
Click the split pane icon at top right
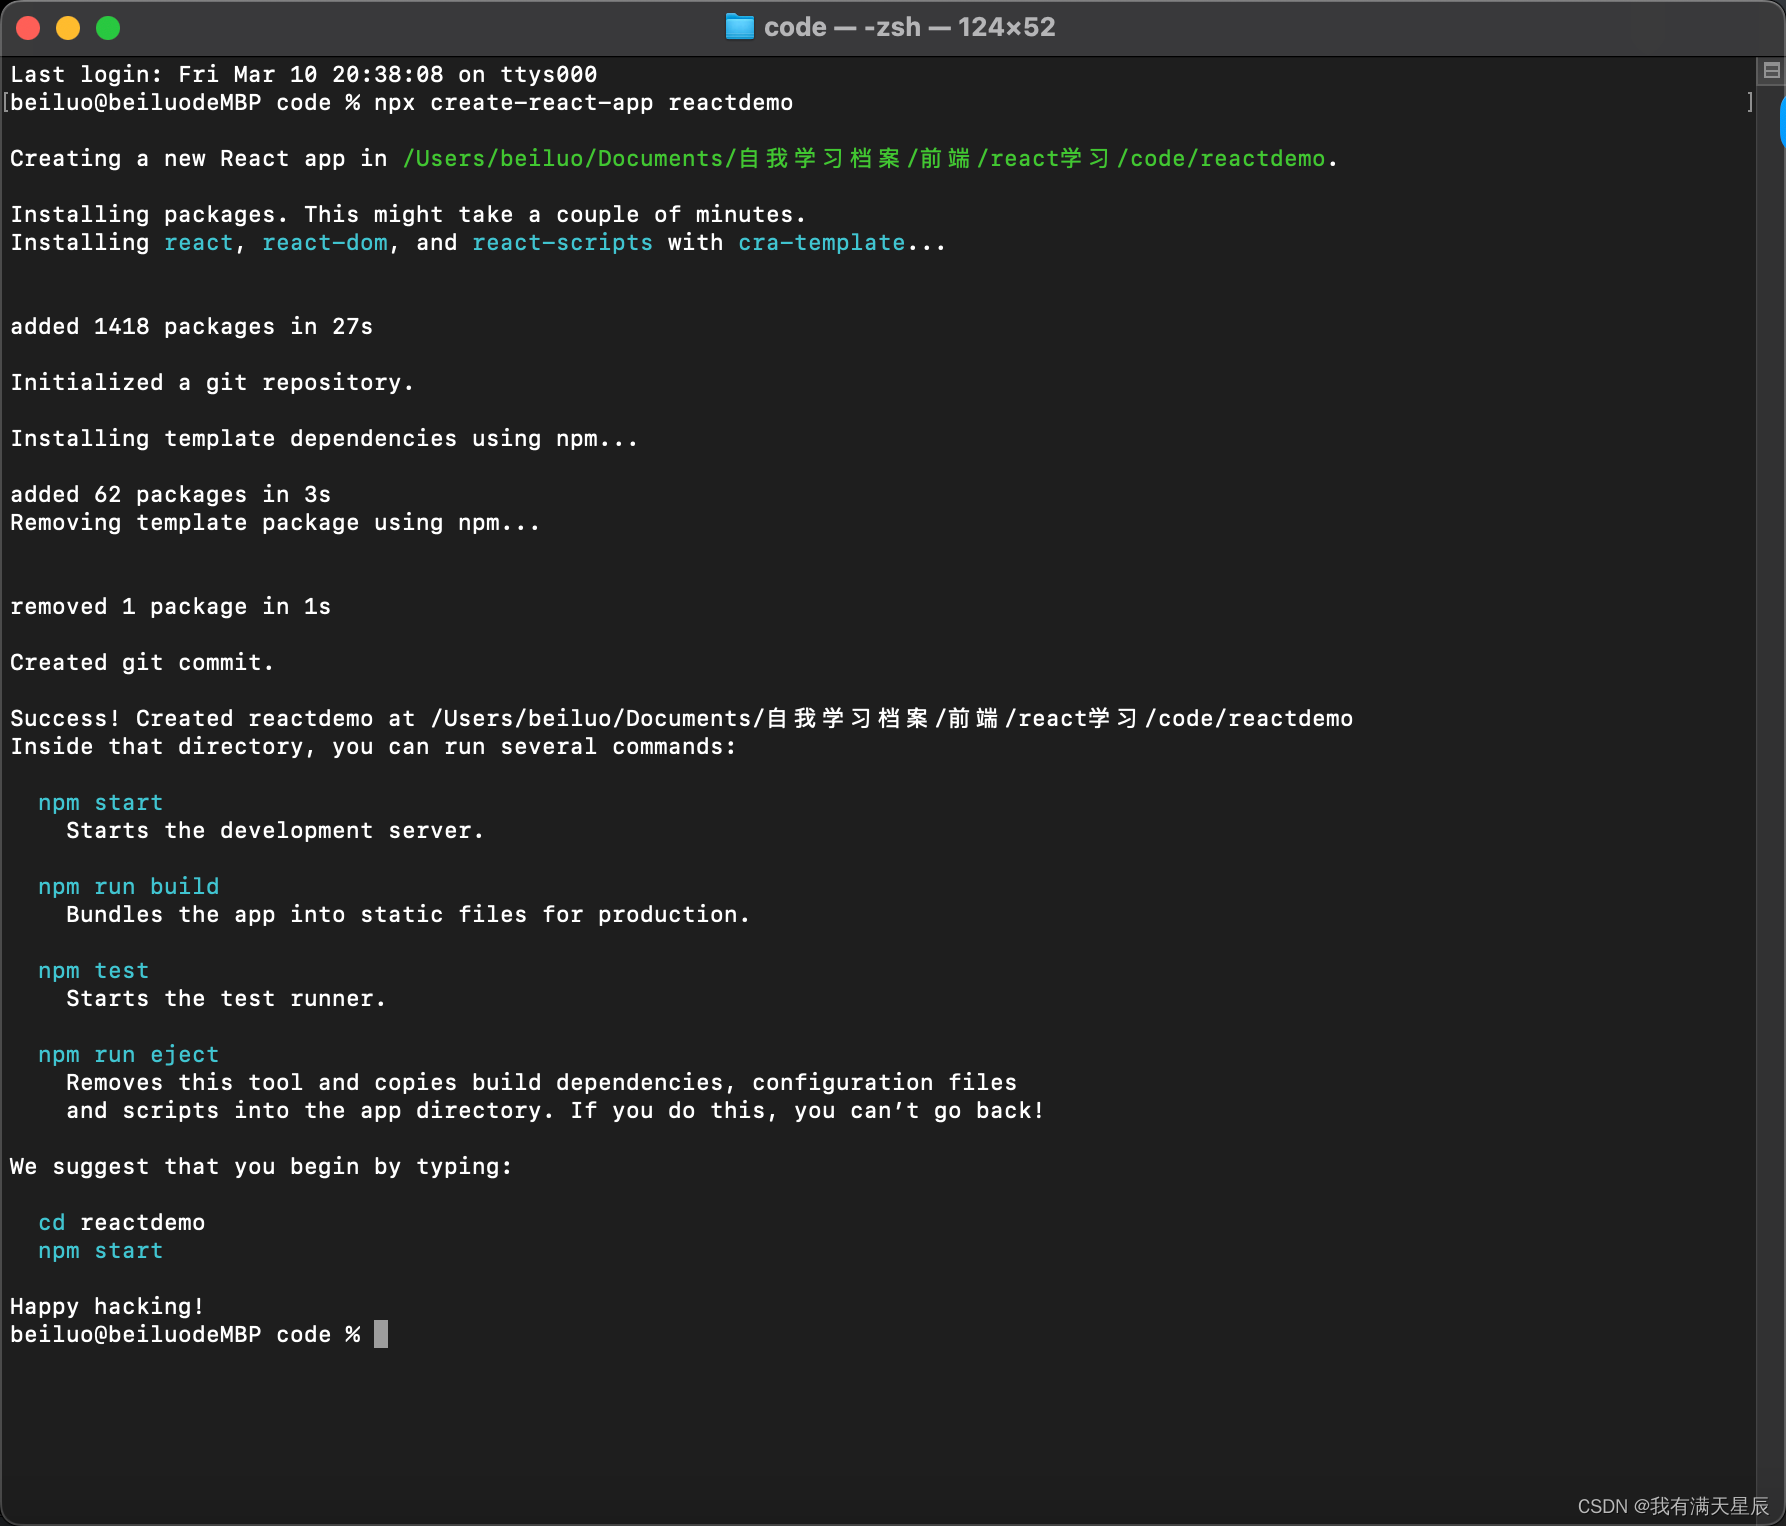click(x=1771, y=70)
